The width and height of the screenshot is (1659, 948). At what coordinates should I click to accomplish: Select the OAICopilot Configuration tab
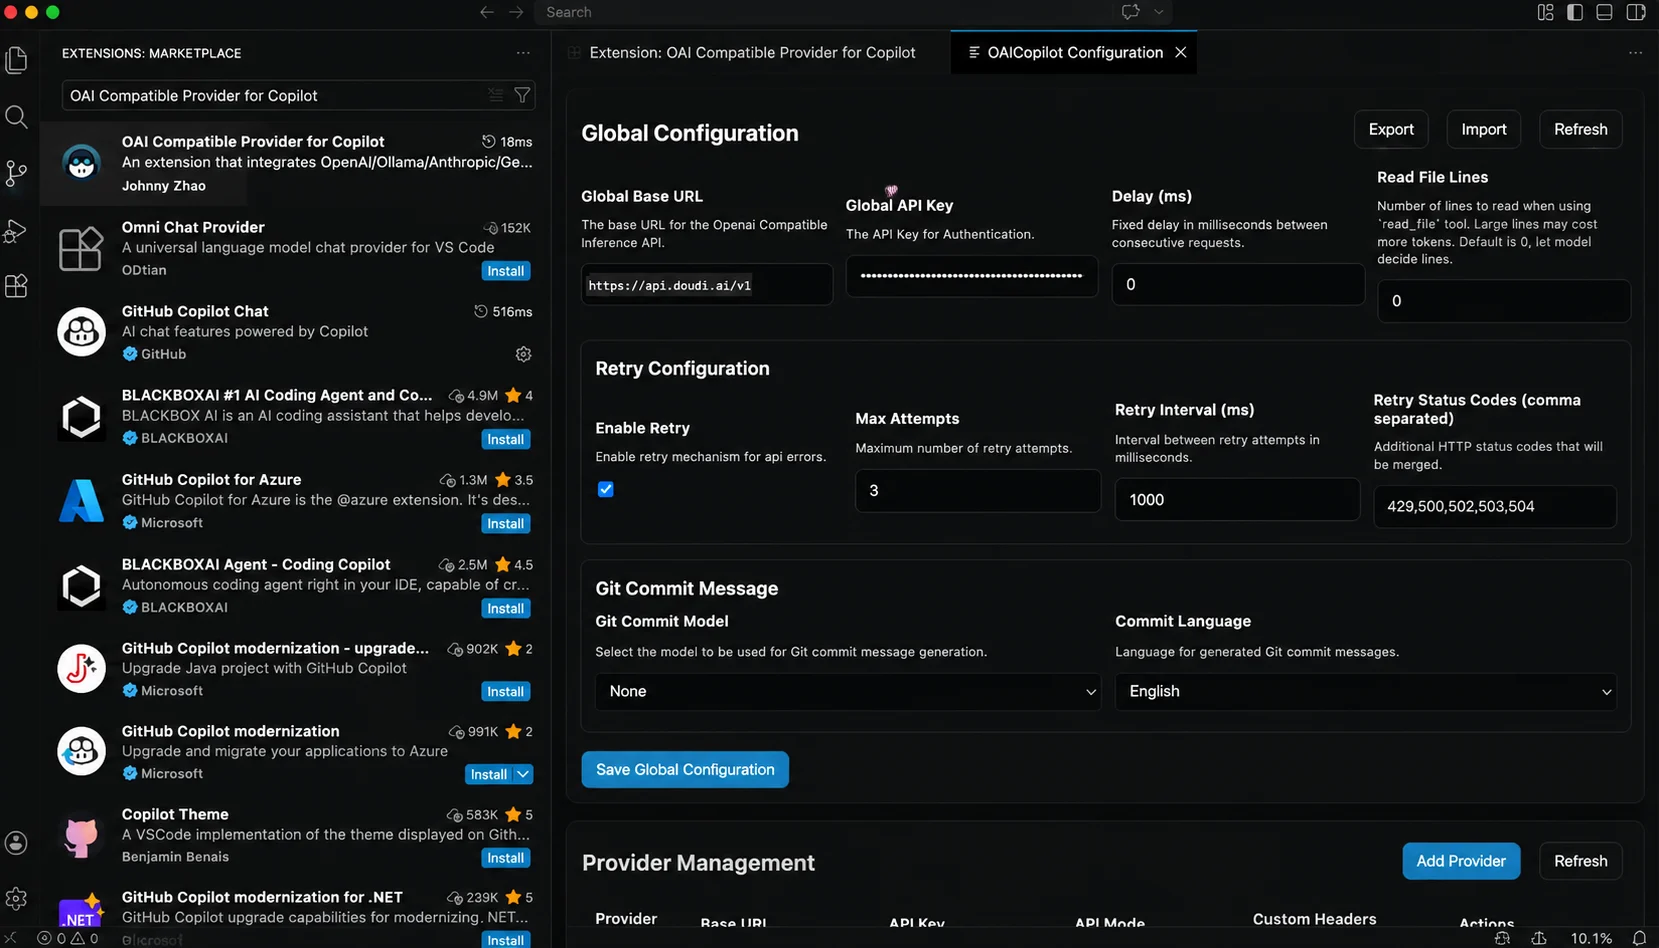1074,52
